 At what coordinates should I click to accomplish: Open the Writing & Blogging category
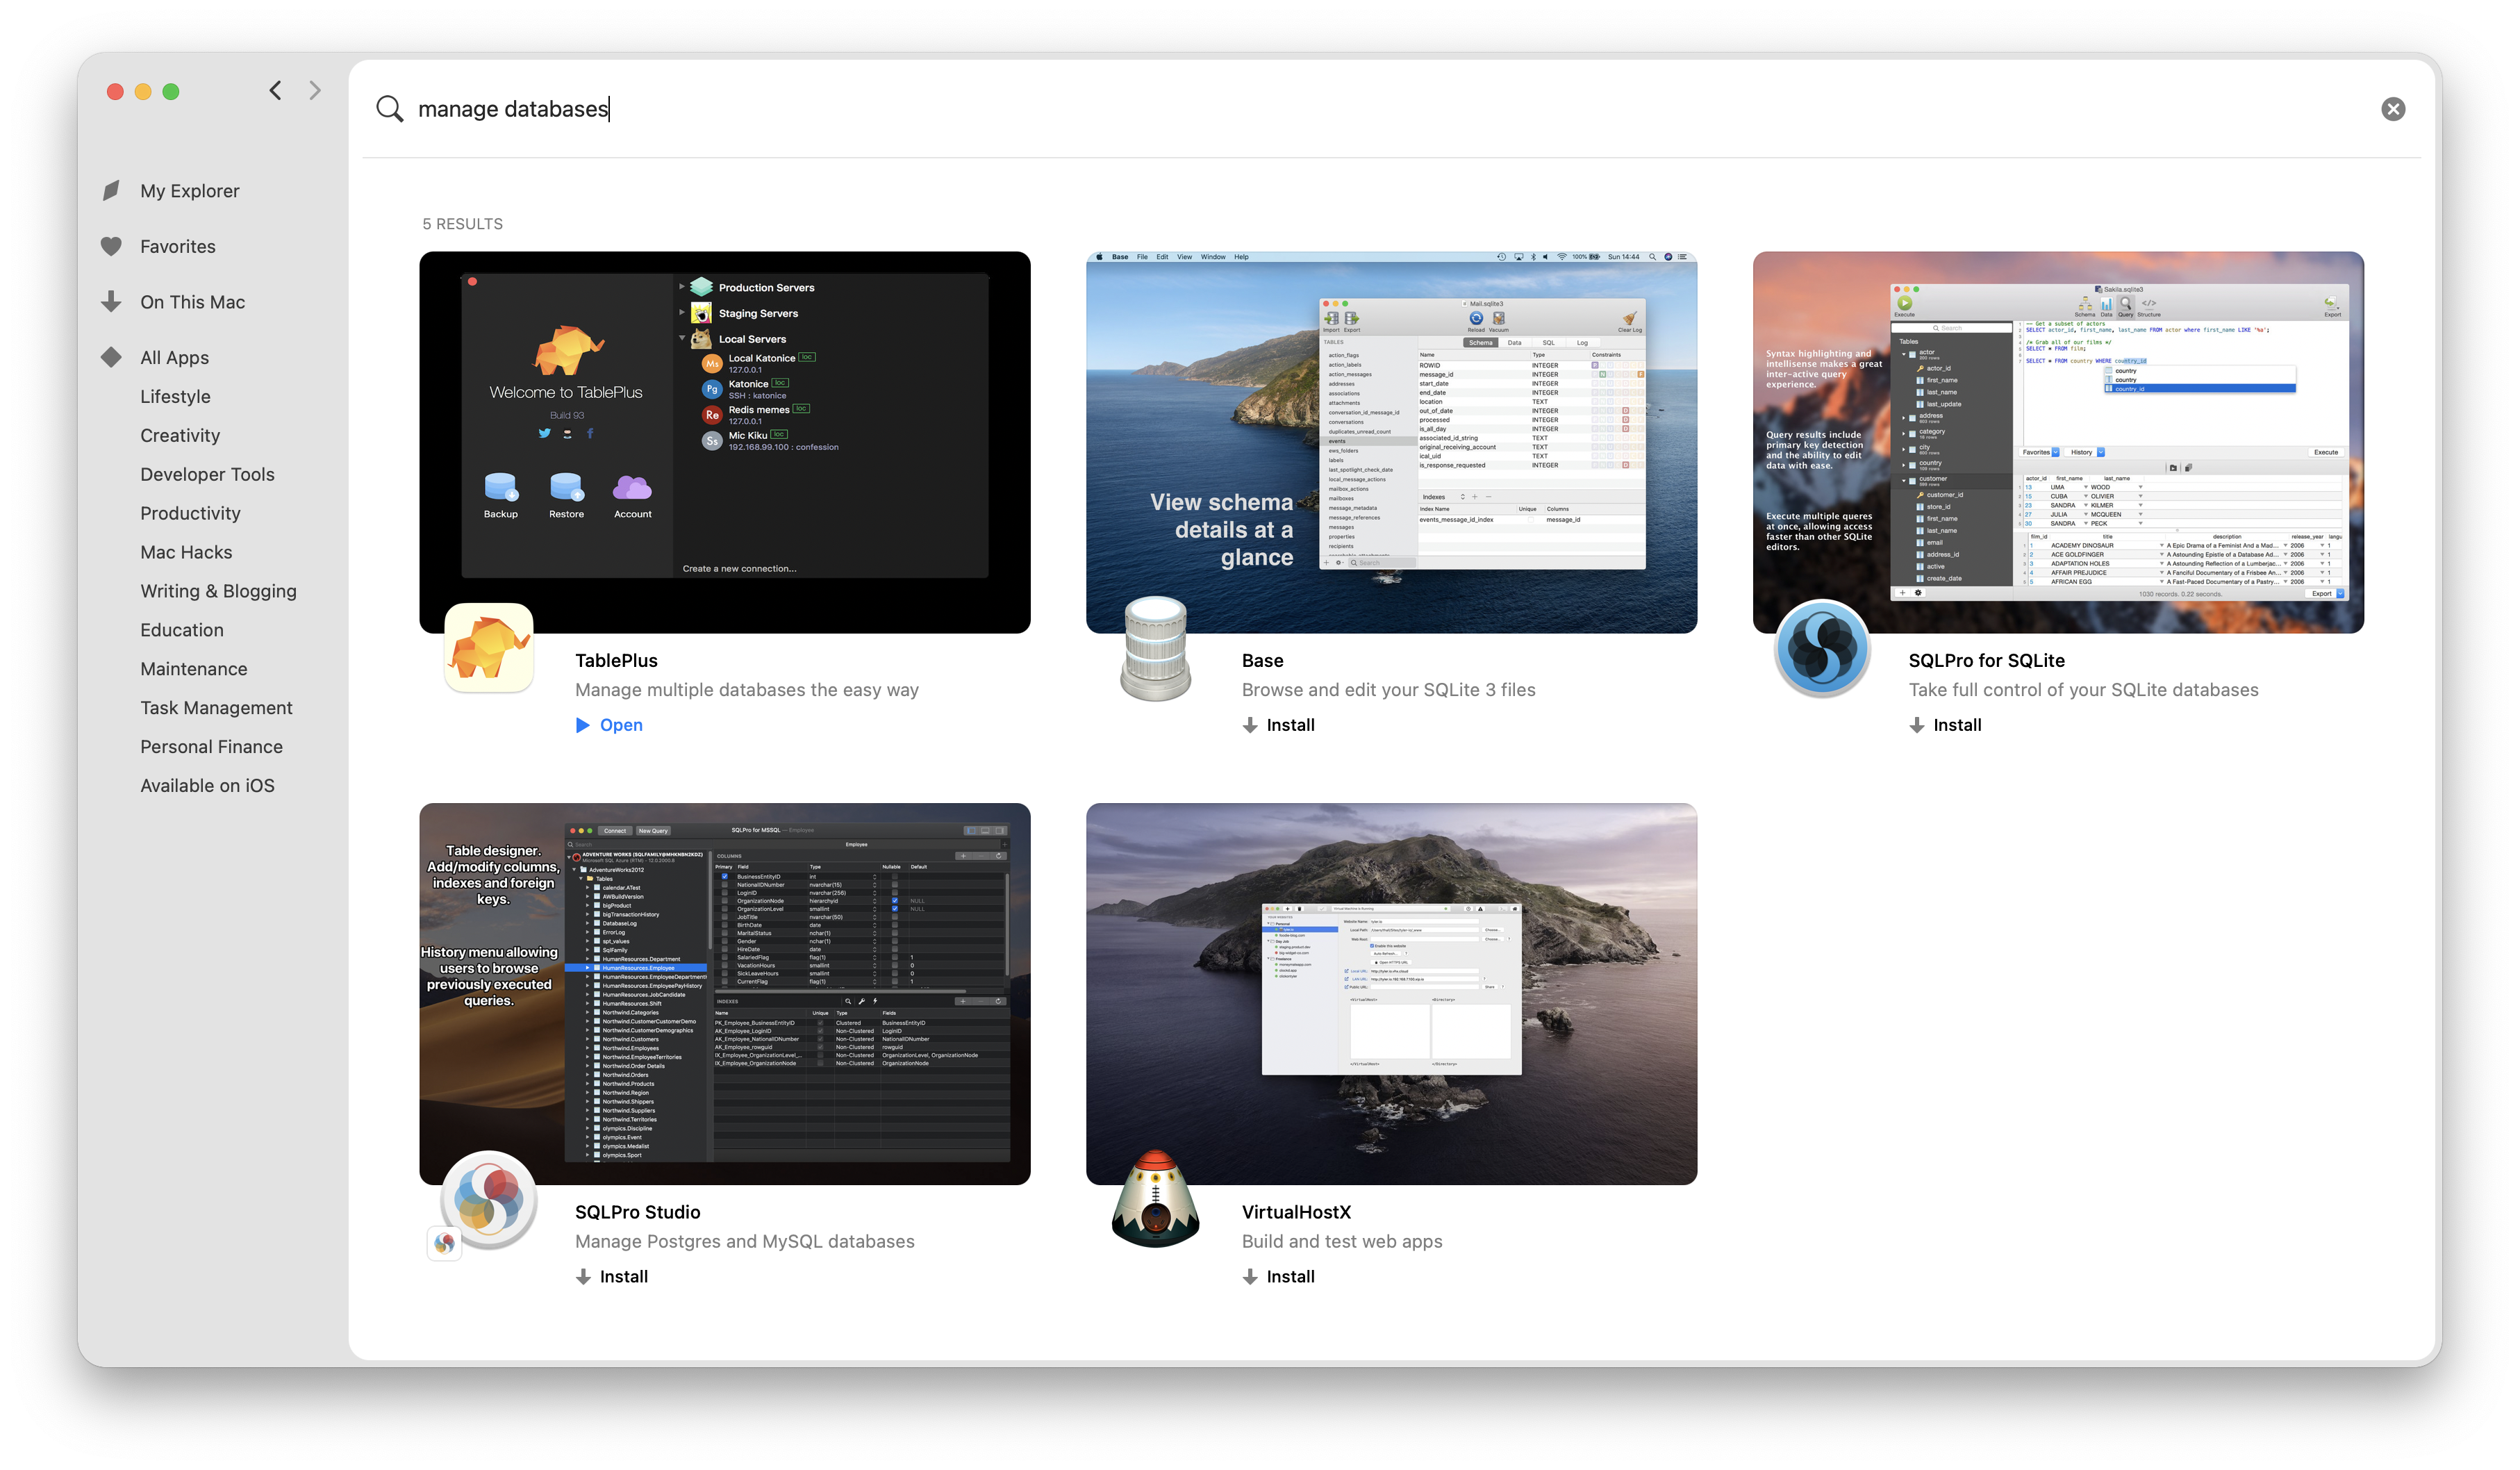point(218,592)
